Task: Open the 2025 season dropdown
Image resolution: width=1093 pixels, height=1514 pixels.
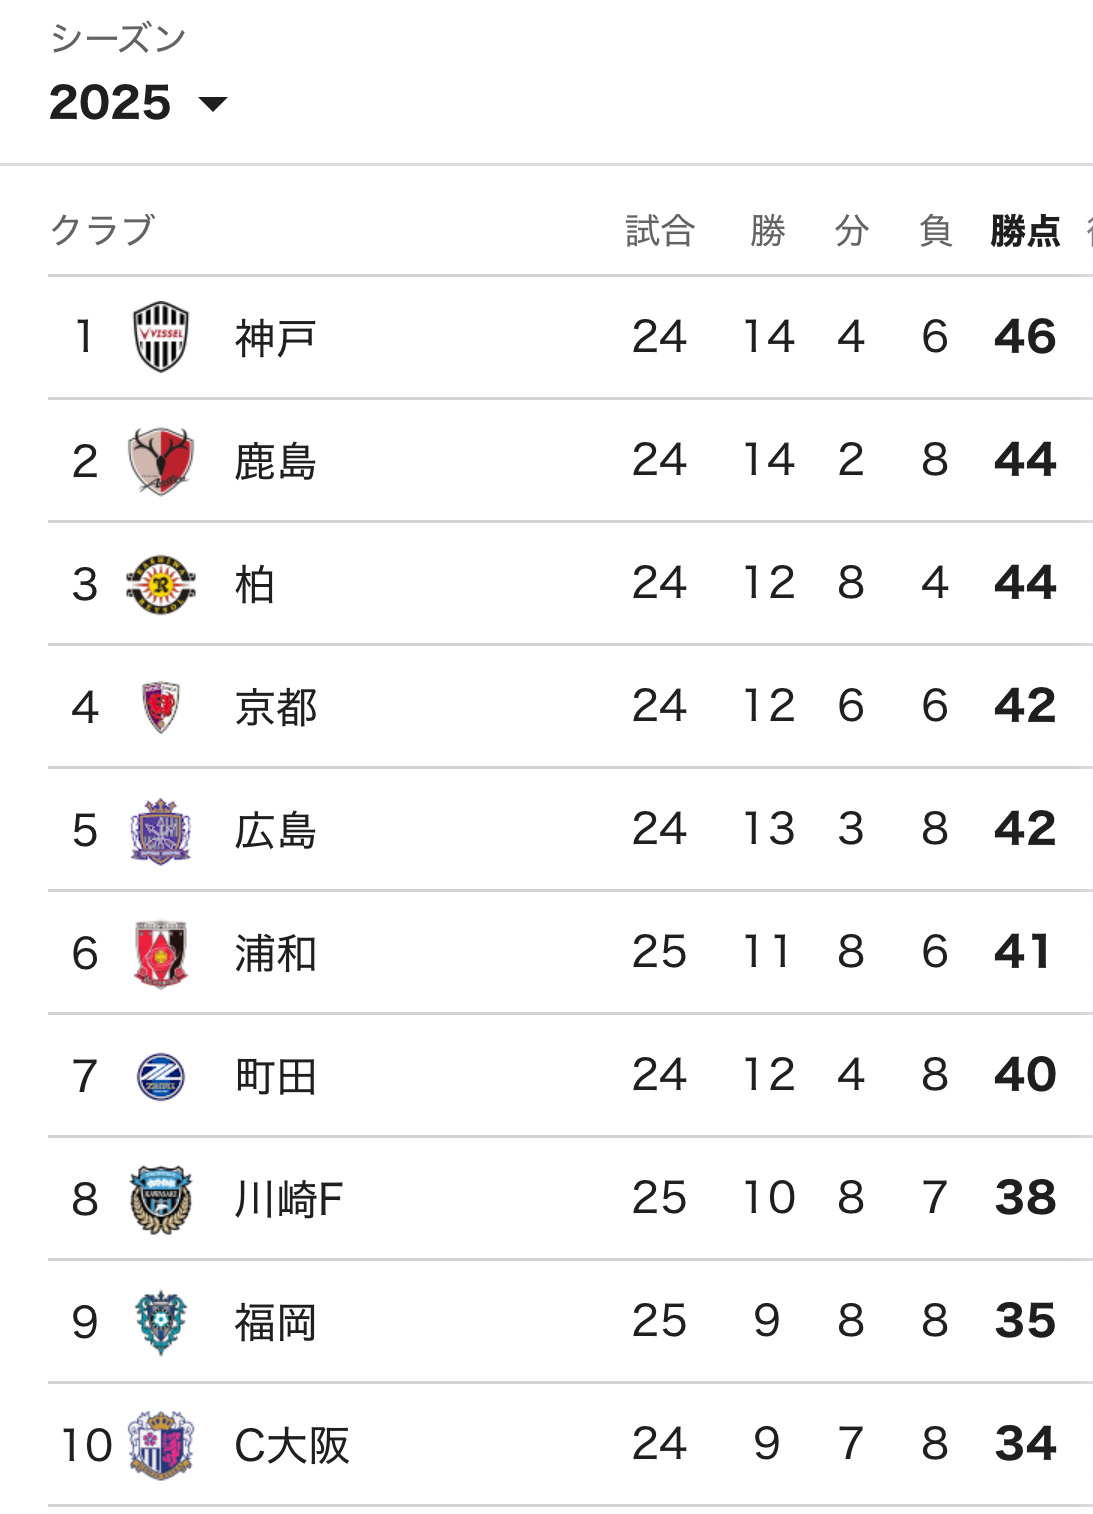Action: (138, 103)
